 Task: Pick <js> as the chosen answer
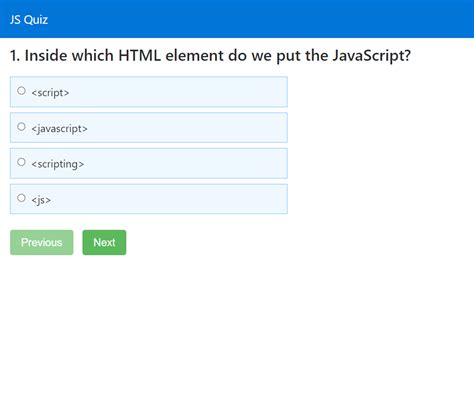(x=21, y=198)
